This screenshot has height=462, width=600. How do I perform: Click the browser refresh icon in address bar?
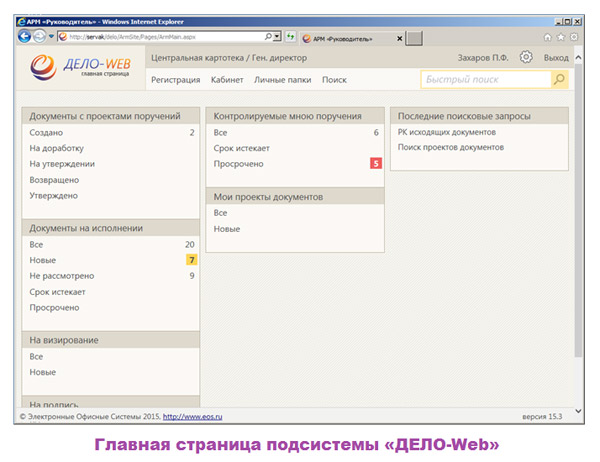click(x=289, y=37)
